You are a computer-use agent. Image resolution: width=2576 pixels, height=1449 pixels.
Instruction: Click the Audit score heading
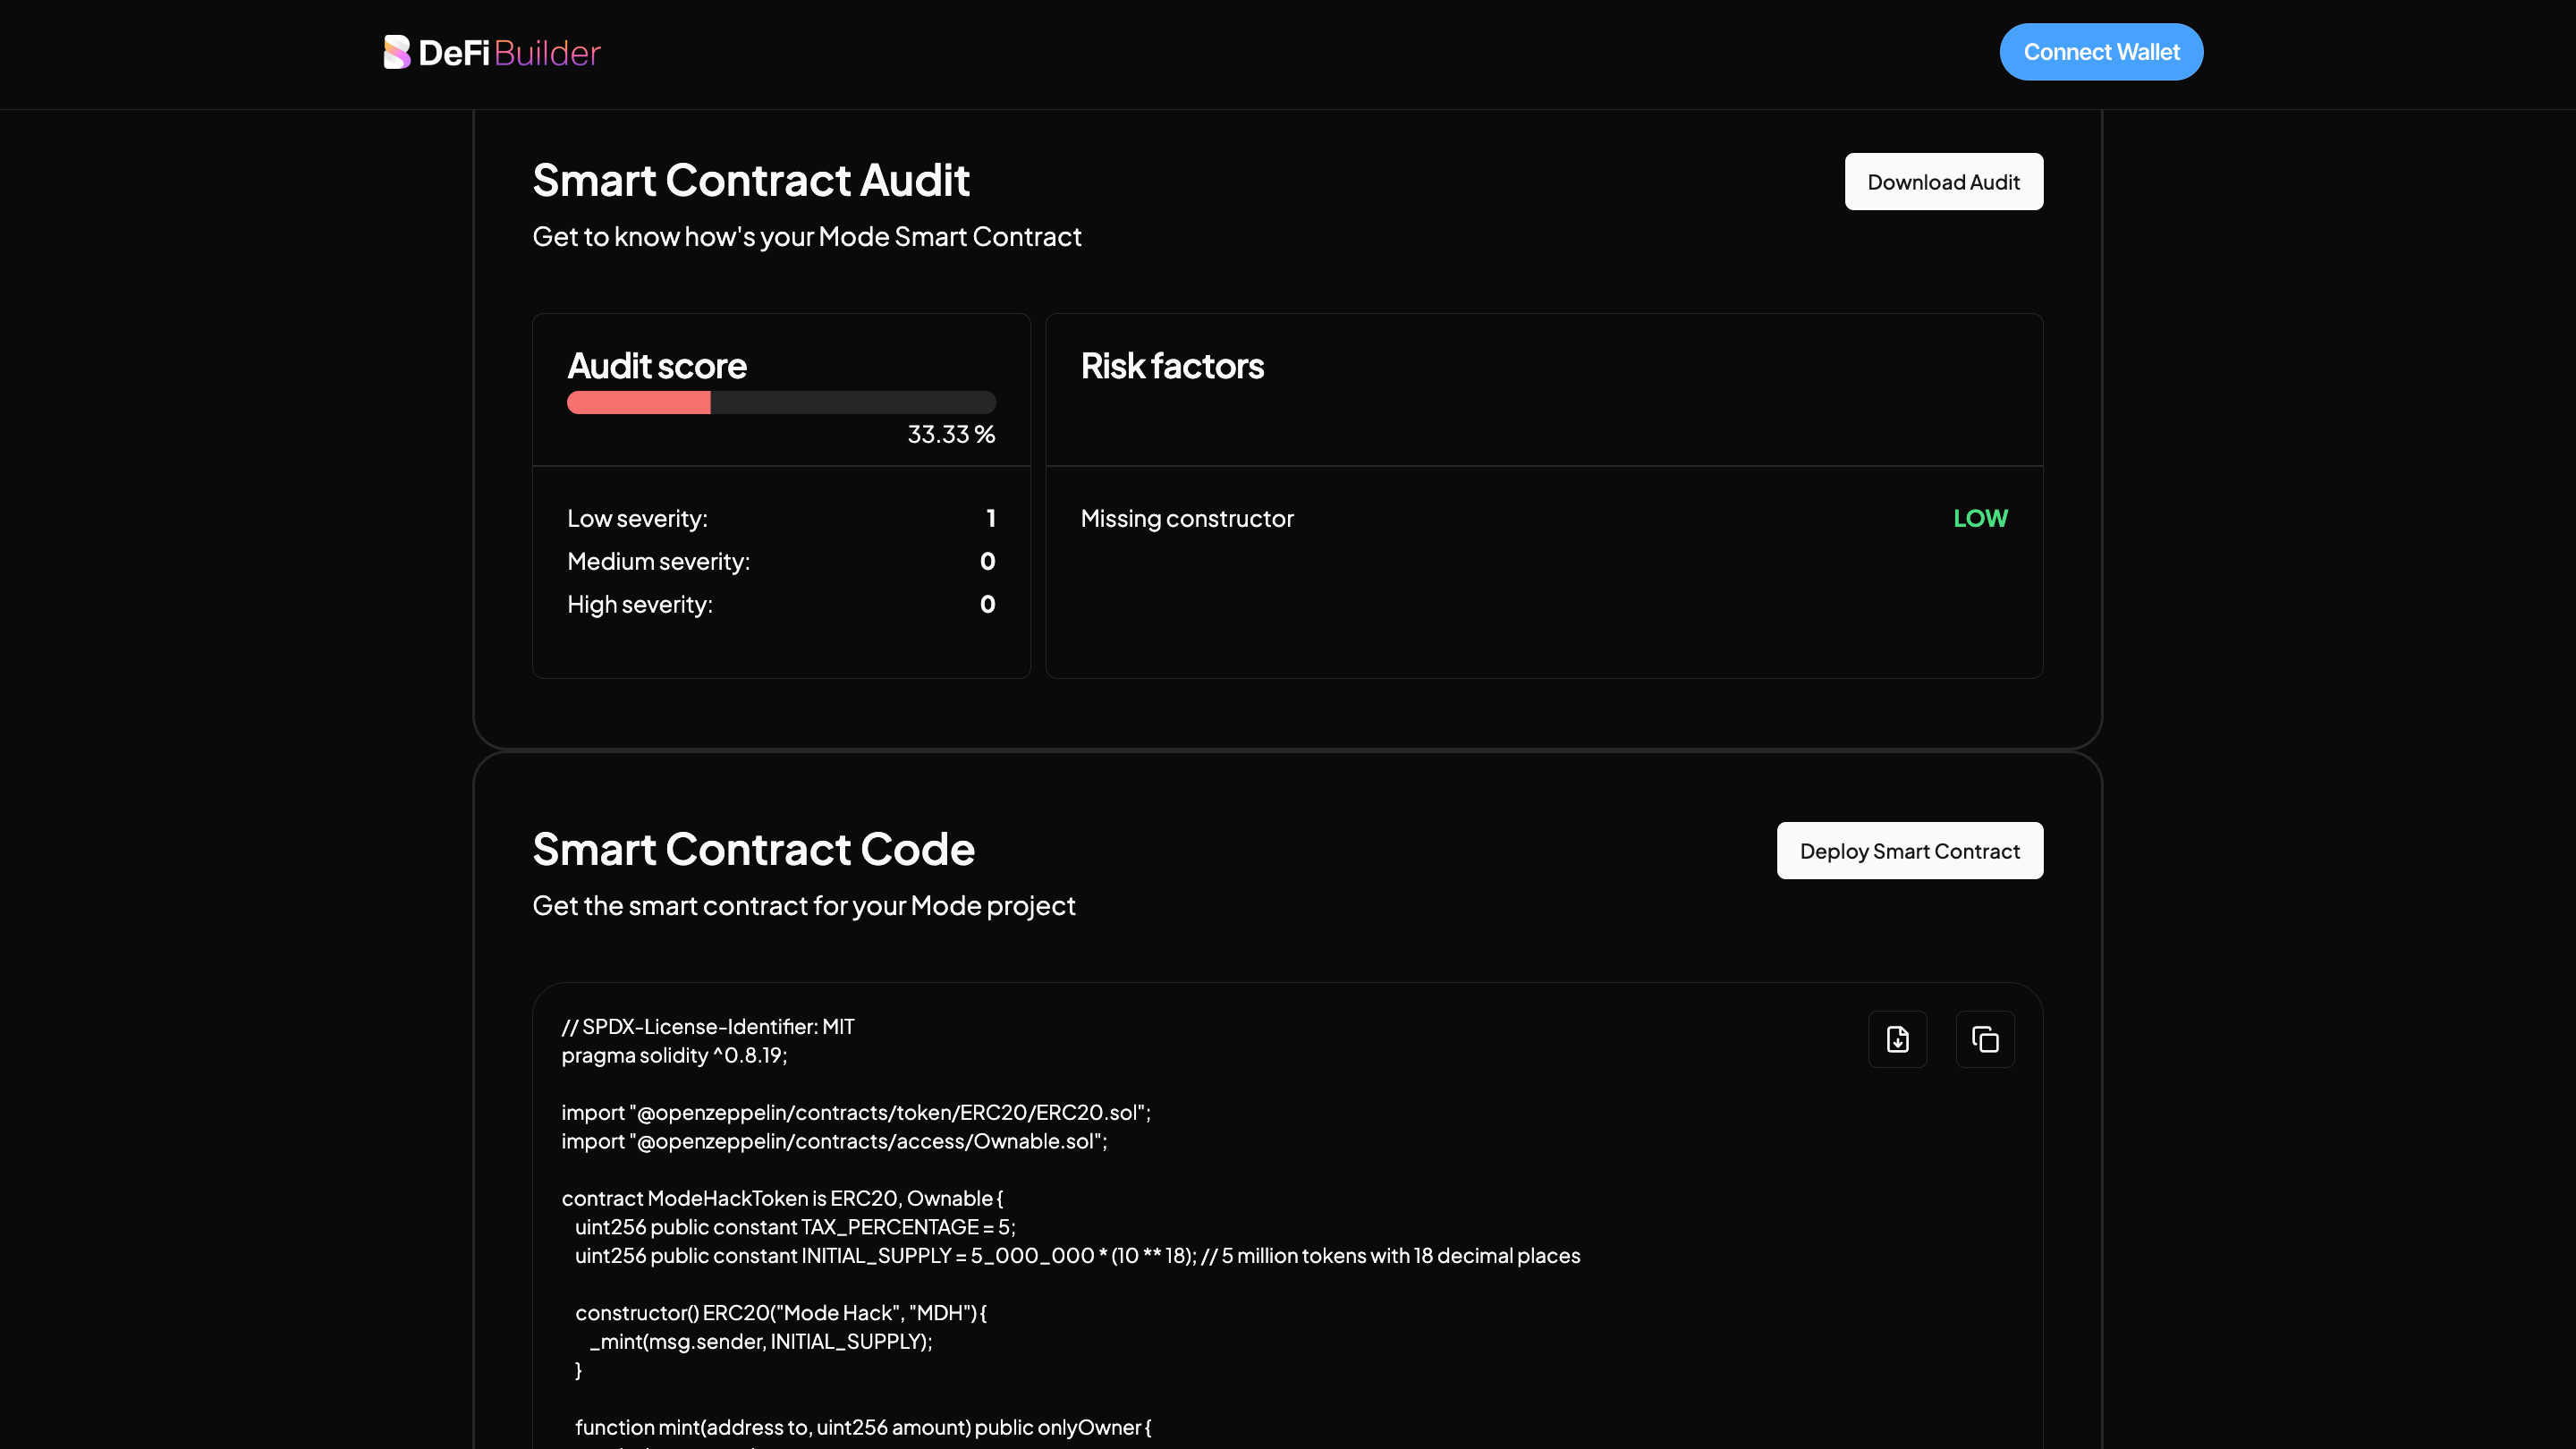click(657, 366)
